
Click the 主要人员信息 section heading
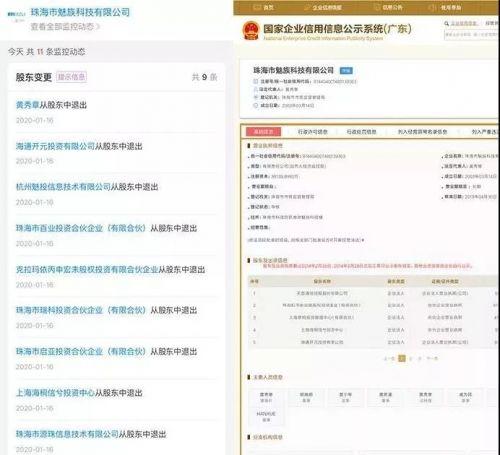268,377
